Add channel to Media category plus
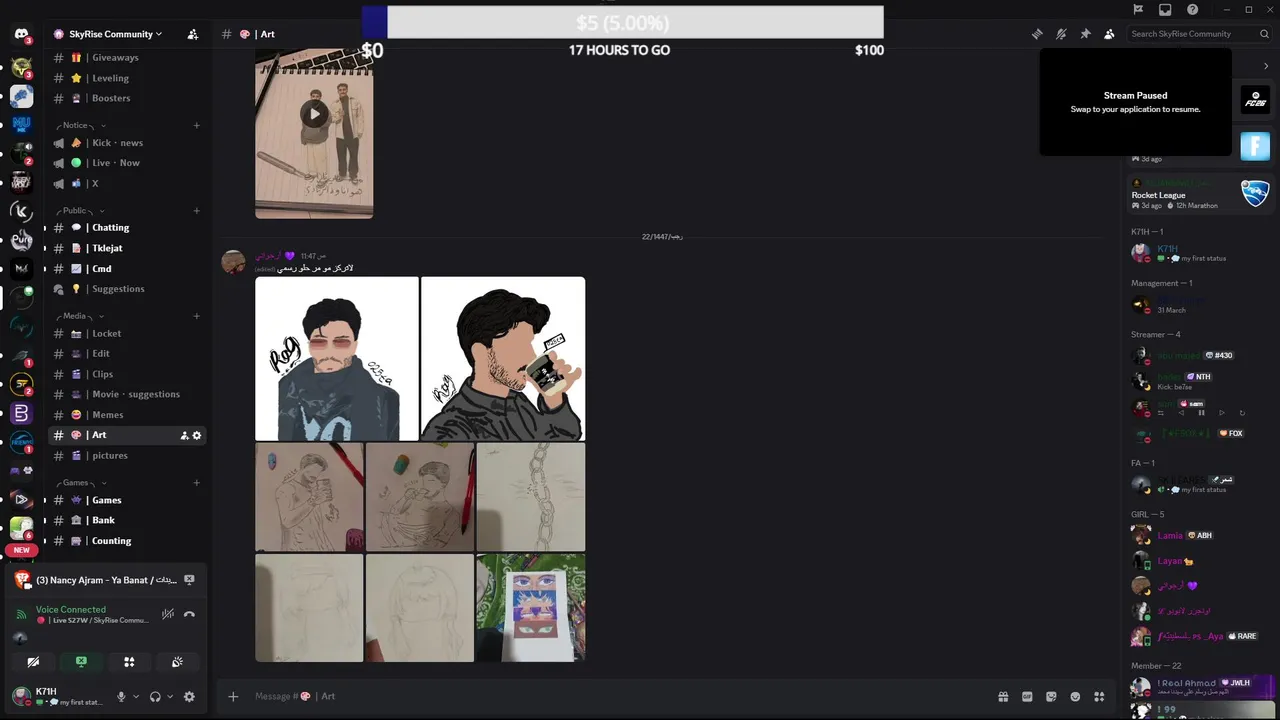1280x720 pixels. [x=197, y=316]
